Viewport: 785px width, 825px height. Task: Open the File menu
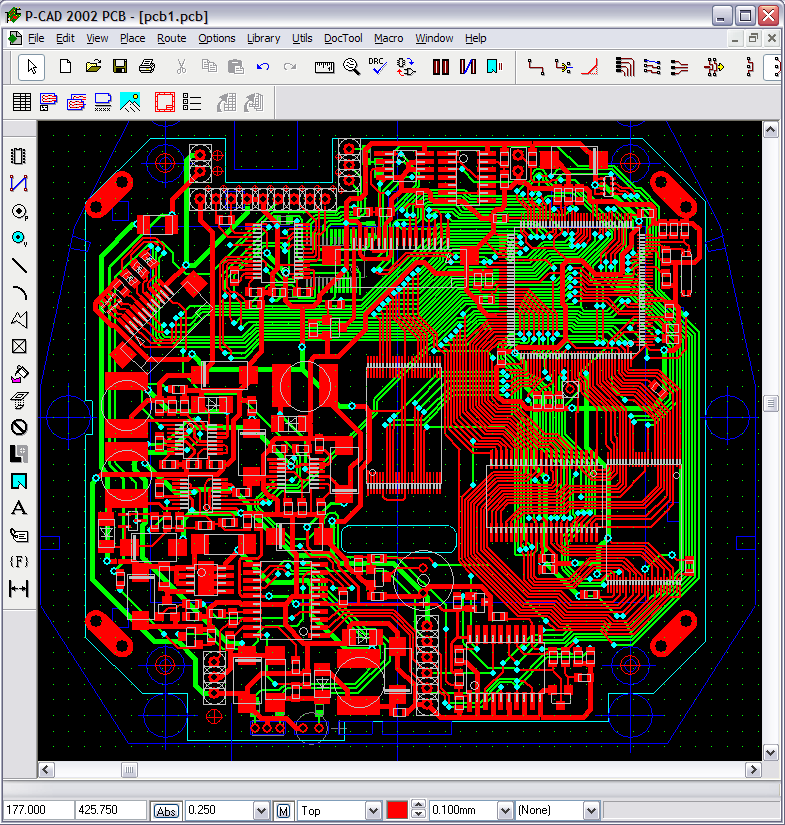point(36,38)
